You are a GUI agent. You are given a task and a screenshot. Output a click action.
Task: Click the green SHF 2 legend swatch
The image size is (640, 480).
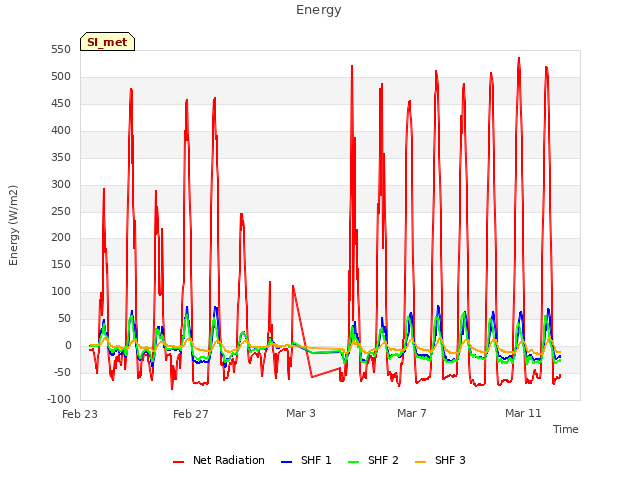click(x=353, y=462)
